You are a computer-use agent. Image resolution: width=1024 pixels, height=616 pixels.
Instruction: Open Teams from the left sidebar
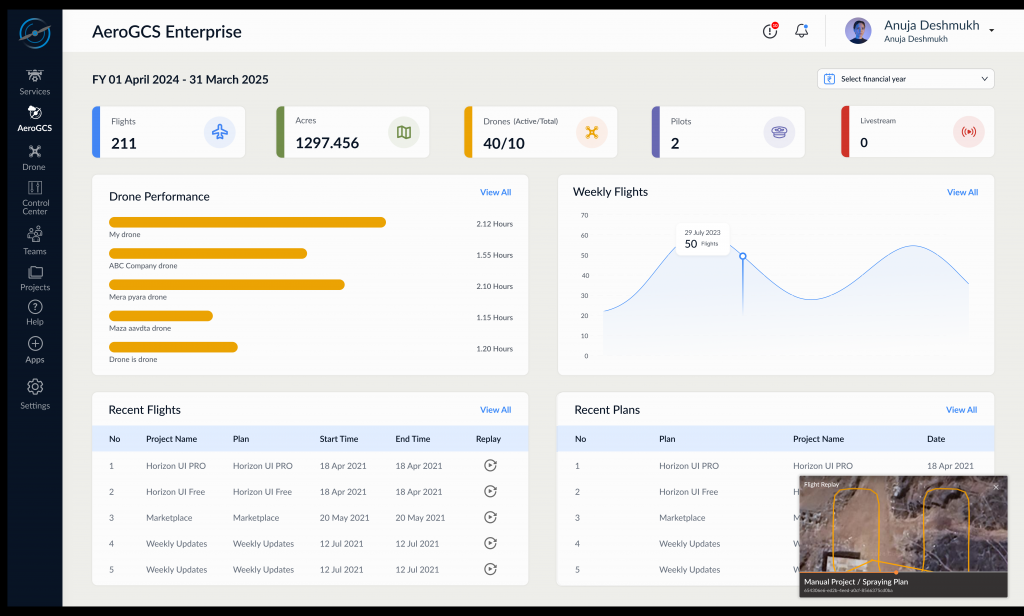(34, 240)
